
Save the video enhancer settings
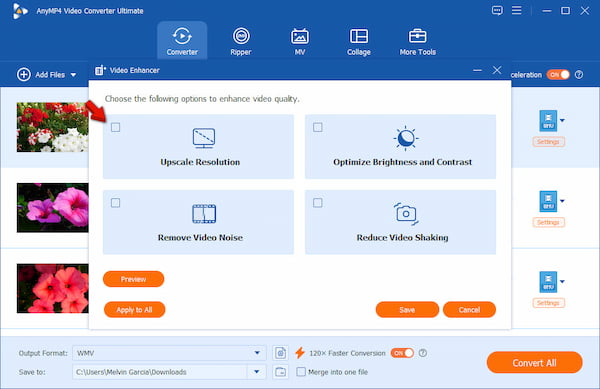pos(407,309)
